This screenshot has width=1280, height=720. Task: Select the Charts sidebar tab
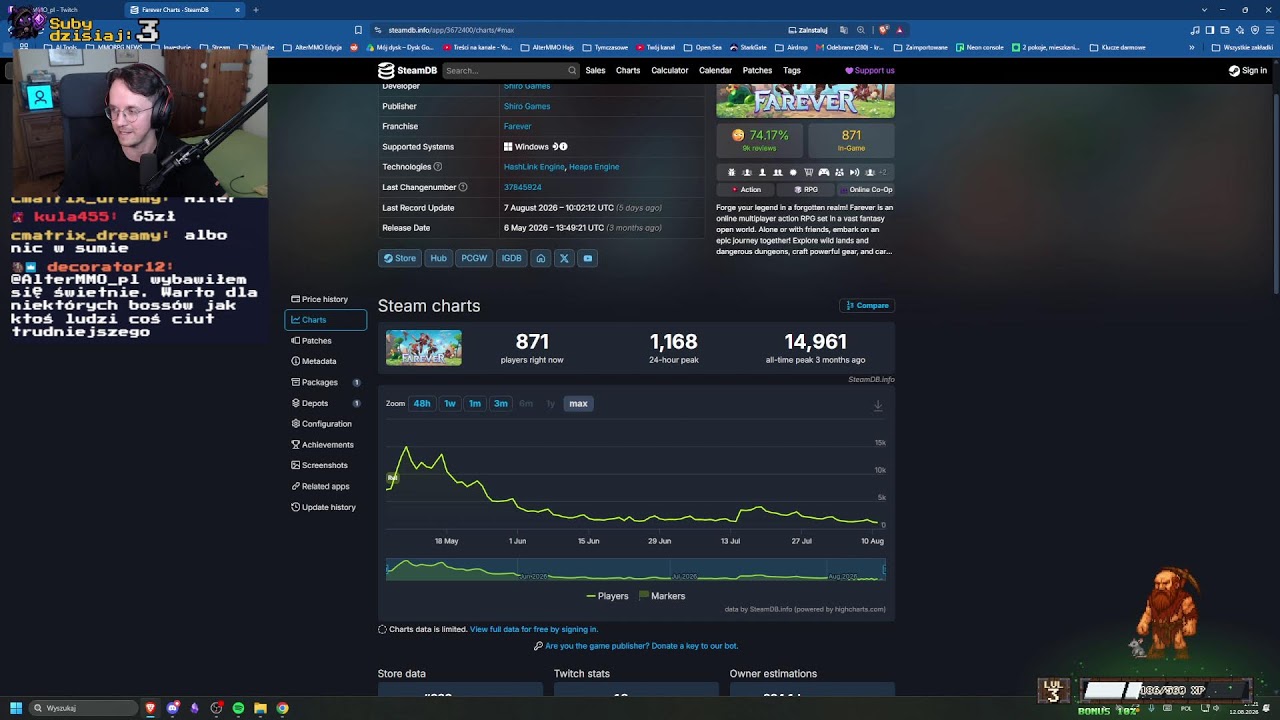[325, 320]
